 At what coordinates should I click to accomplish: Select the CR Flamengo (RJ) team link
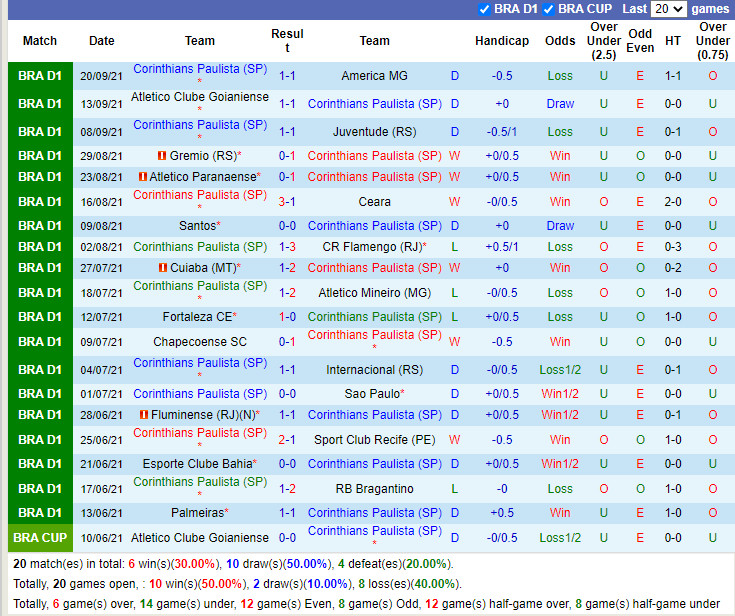(x=372, y=247)
